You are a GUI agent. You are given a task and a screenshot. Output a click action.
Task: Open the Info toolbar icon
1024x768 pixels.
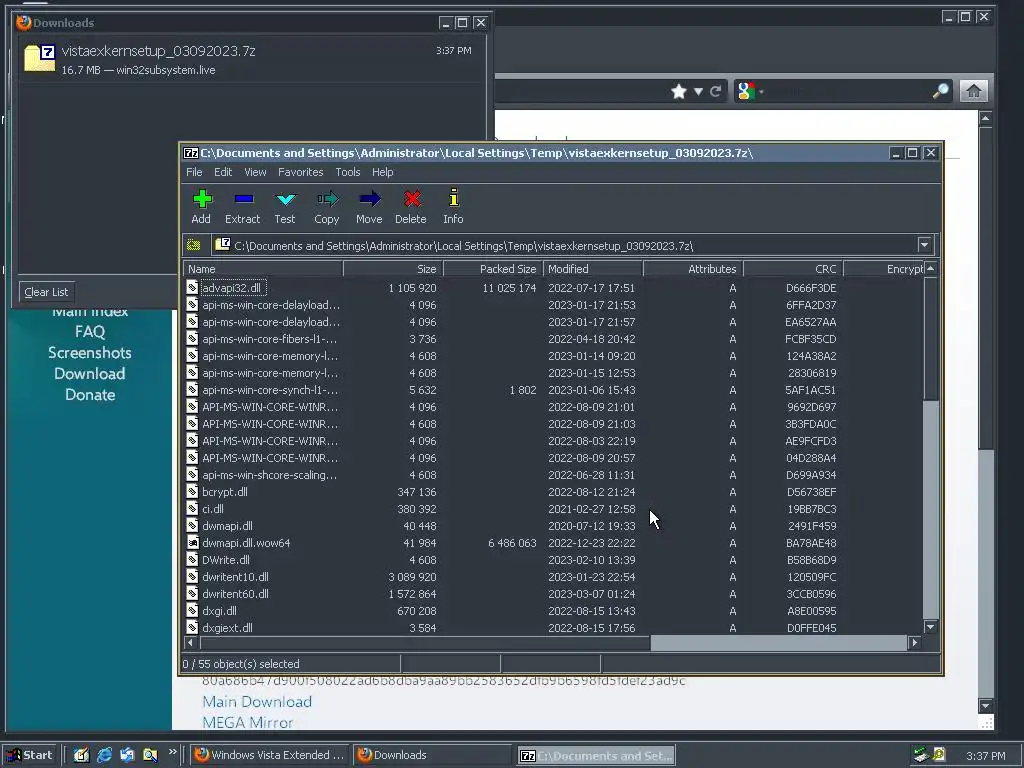coord(453,199)
